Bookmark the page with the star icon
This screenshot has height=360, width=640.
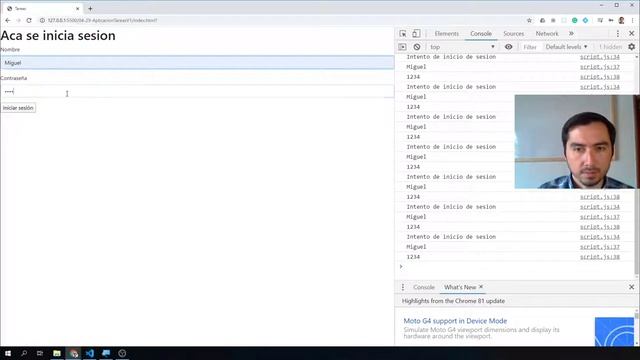pyautogui.click(x=529, y=20)
